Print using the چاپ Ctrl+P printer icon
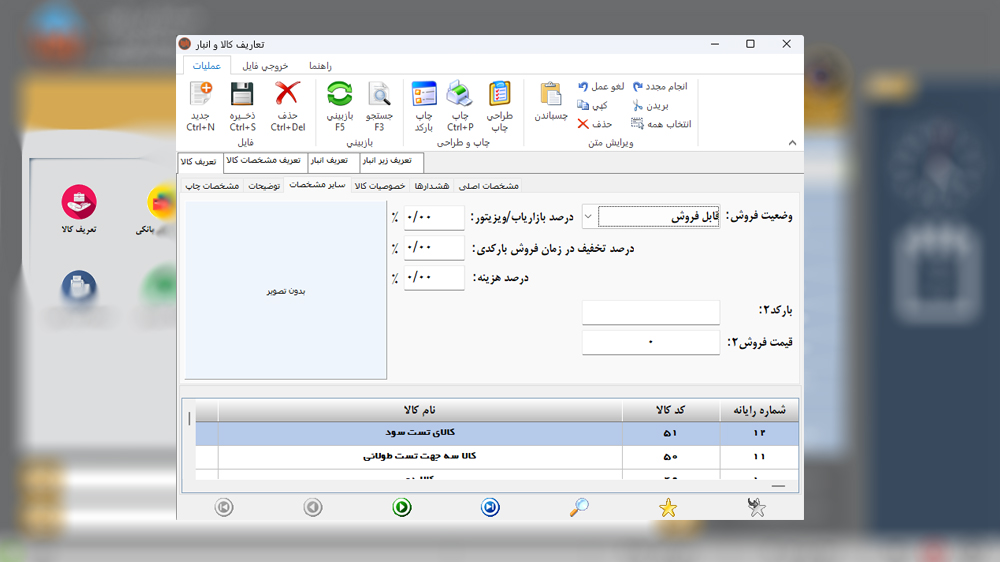Screen dimensions: 1000x562 [460, 96]
